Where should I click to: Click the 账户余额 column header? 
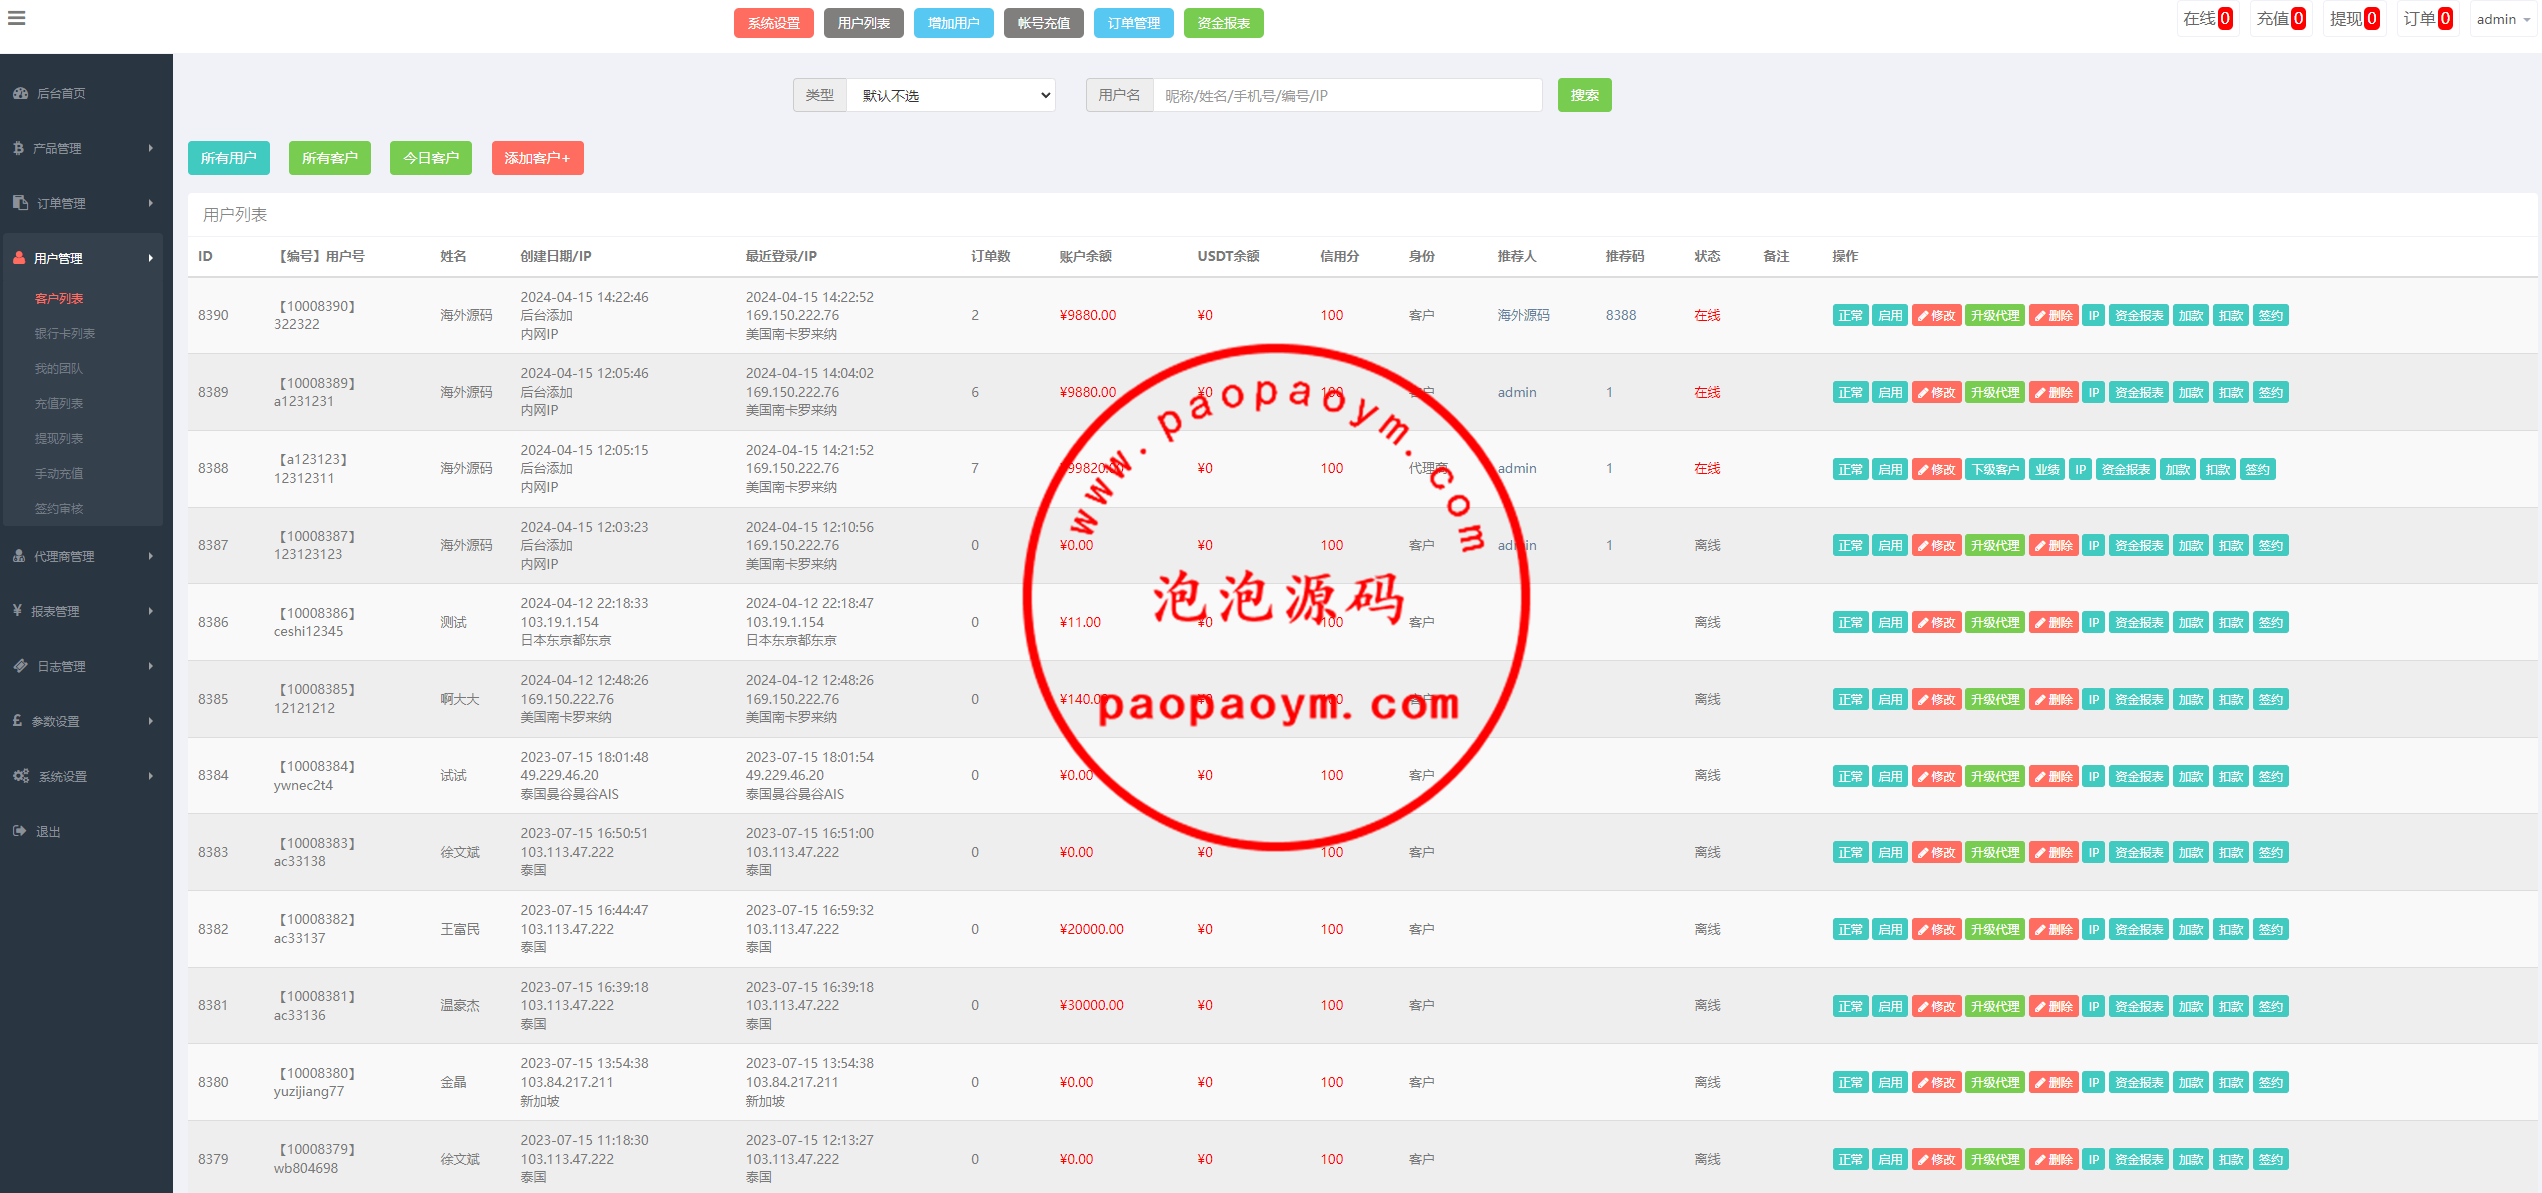pyautogui.click(x=1086, y=256)
